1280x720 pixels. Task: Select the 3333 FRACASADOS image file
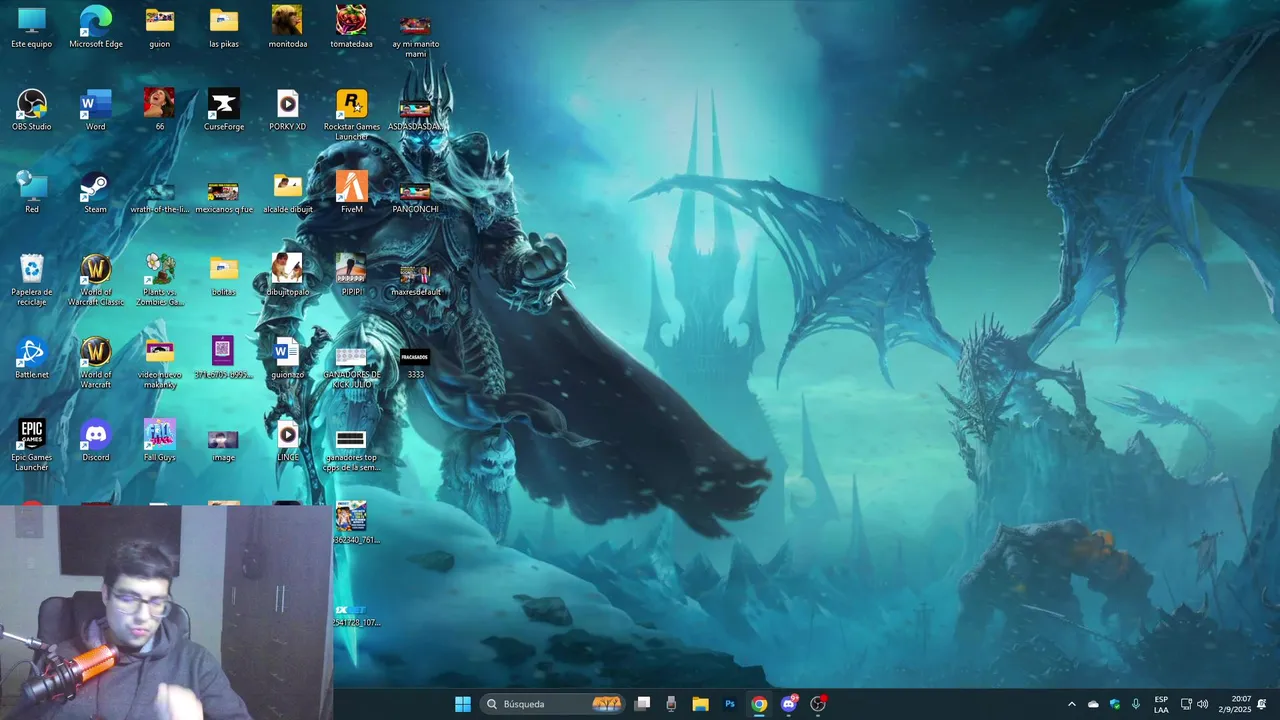416,362
